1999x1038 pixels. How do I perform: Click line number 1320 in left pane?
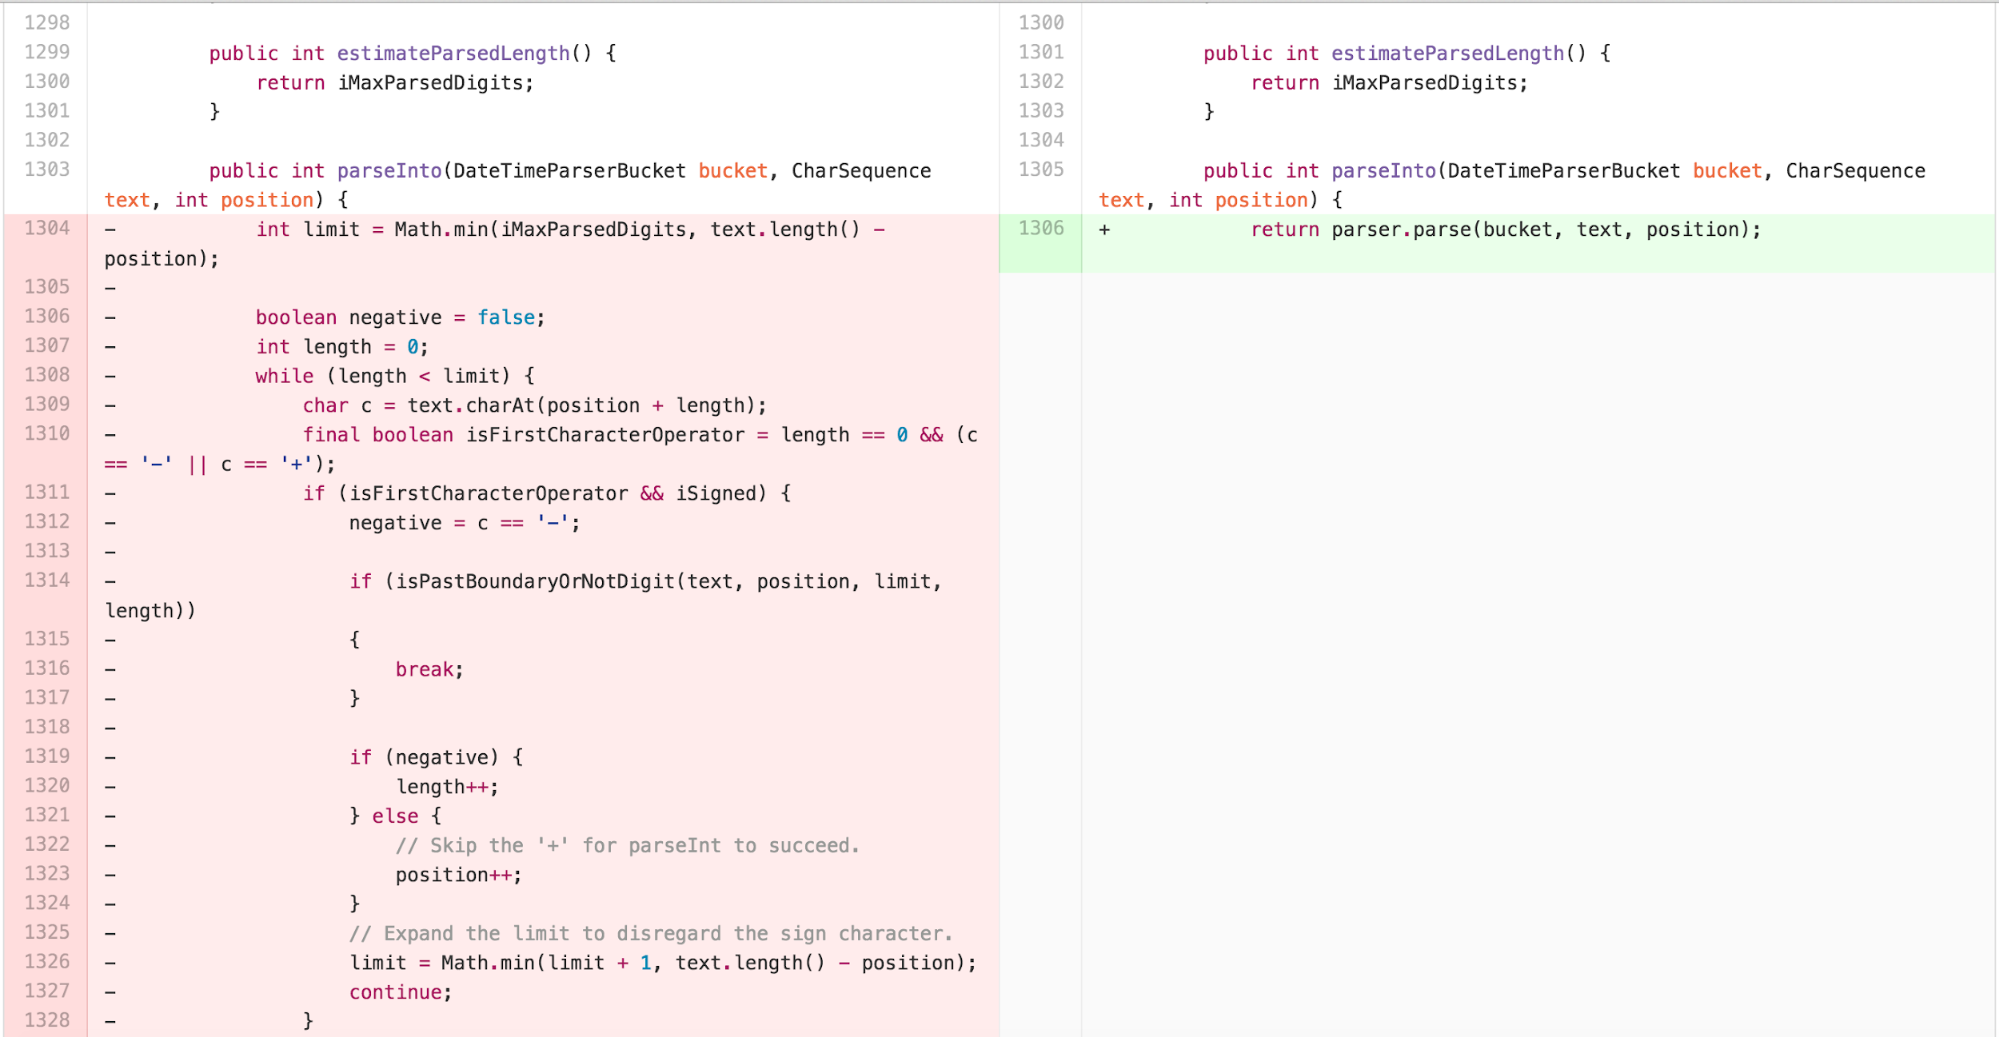coord(47,785)
